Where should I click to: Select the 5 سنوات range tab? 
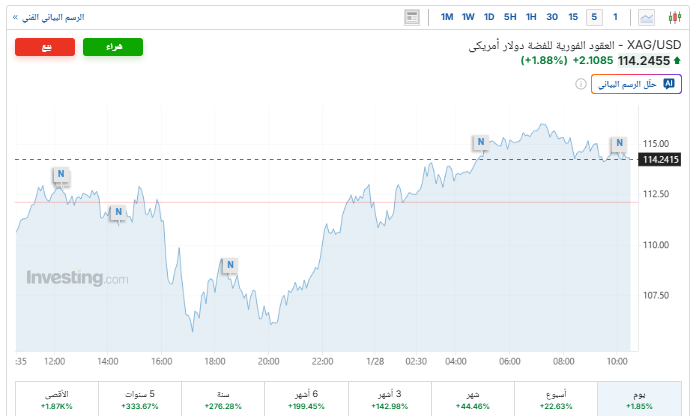coord(139,398)
